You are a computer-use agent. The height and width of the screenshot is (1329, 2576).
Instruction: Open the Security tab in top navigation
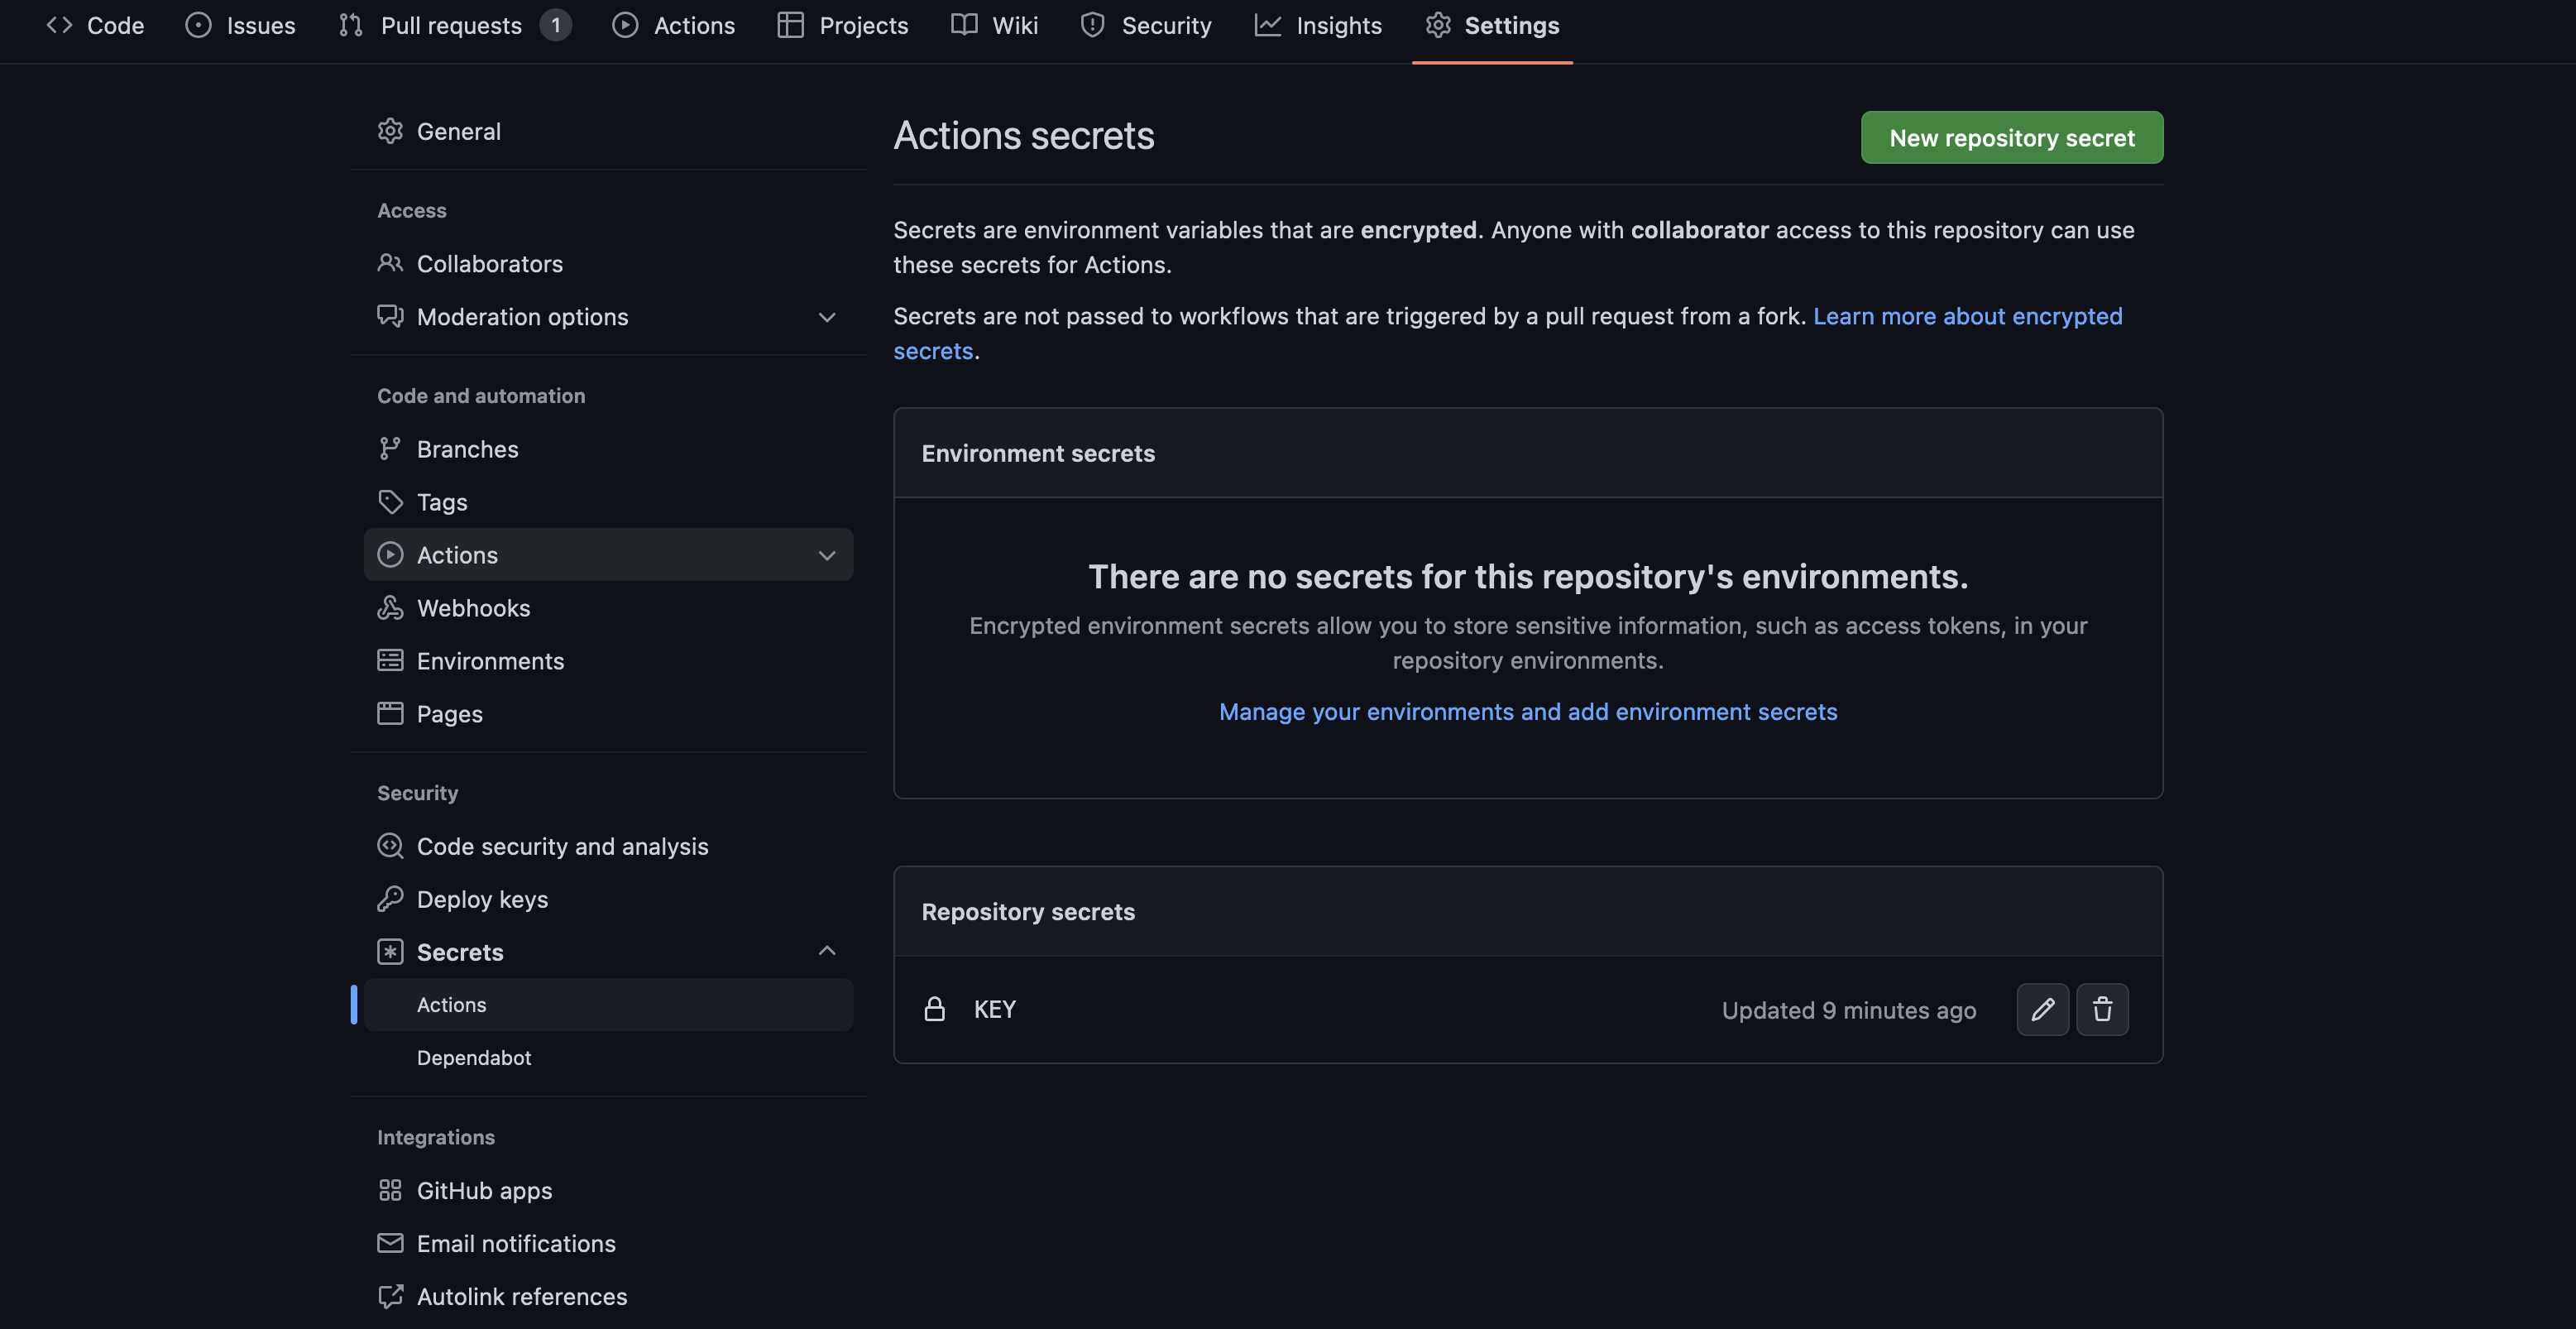tap(1145, 25)
